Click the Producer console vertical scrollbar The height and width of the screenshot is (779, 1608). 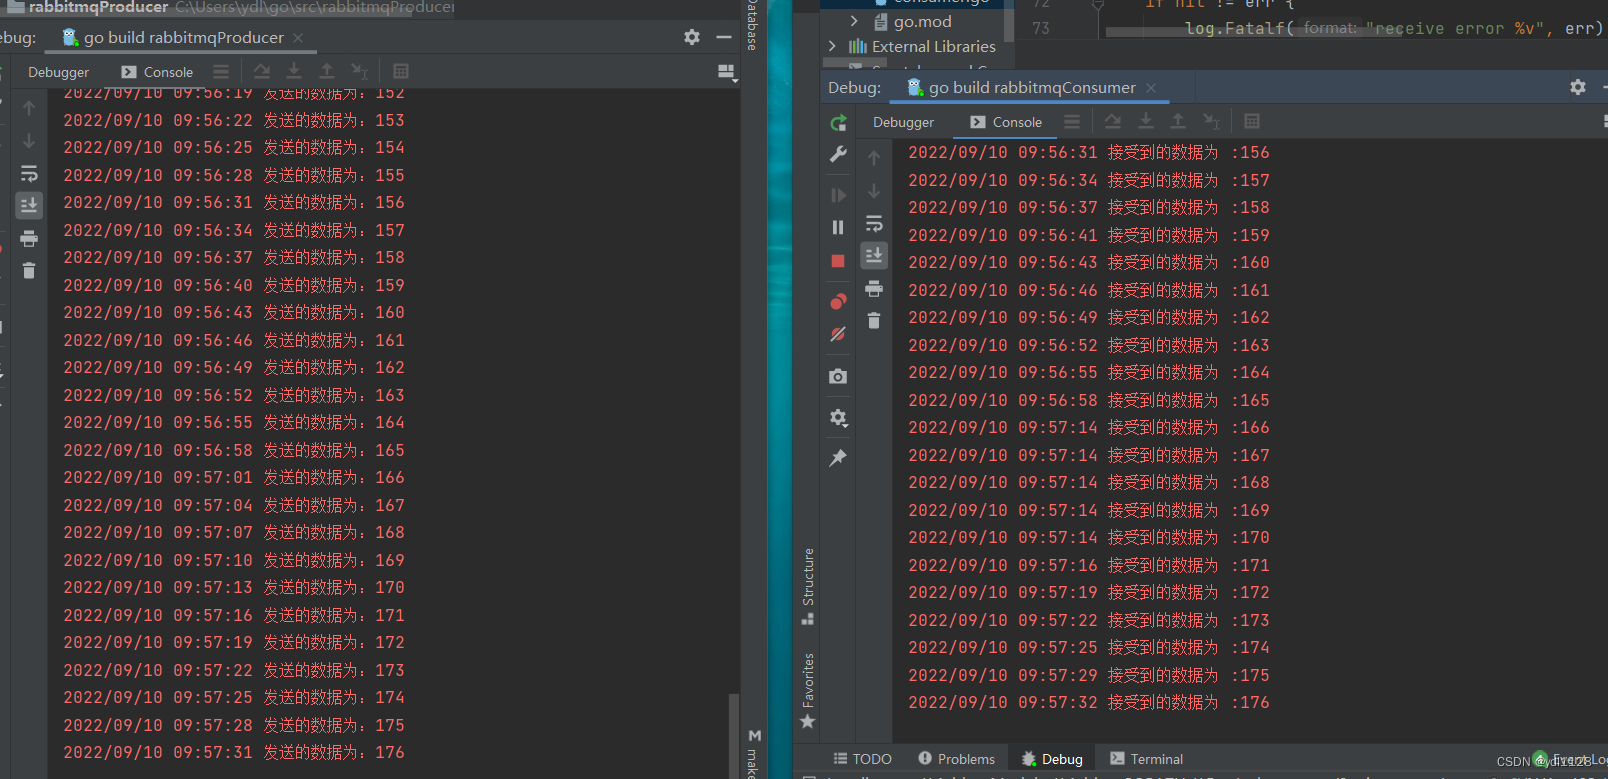pos(733,734)
